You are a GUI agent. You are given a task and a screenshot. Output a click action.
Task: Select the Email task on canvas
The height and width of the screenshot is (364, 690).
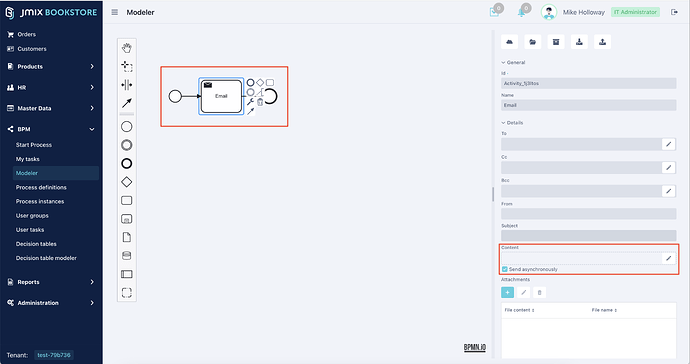(221, 96)
